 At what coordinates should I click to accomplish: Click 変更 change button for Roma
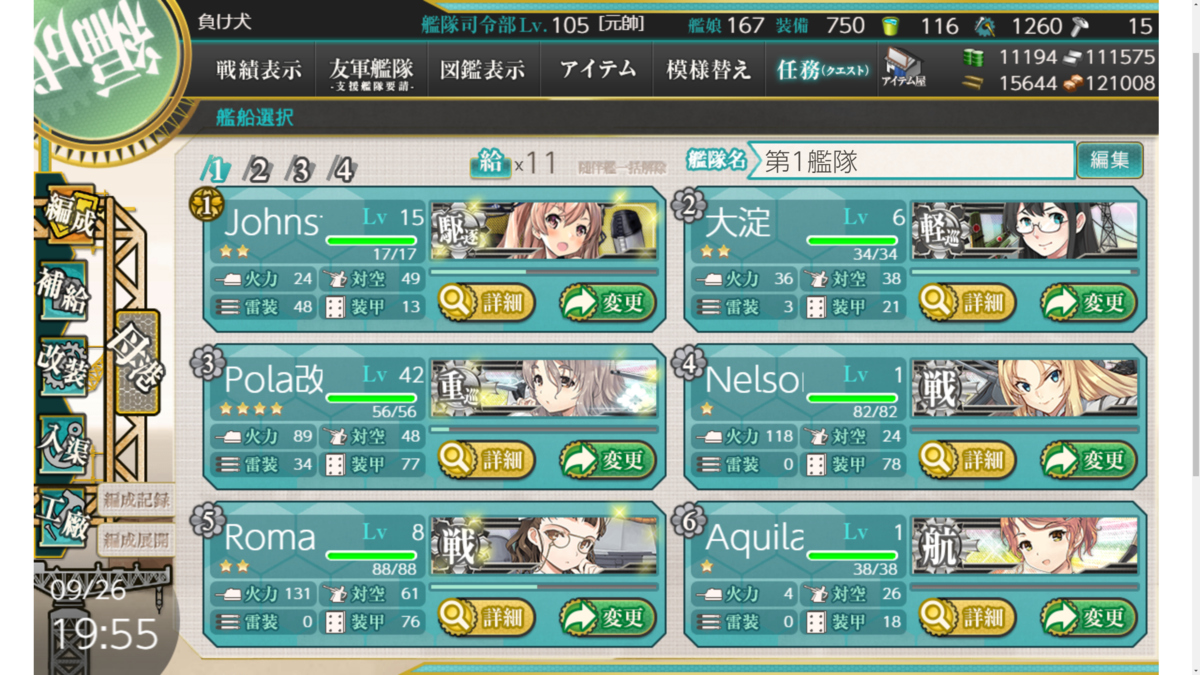coord(608,617)
